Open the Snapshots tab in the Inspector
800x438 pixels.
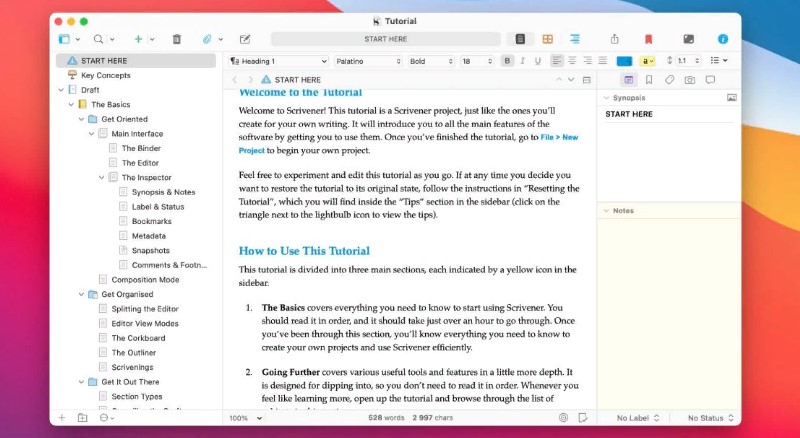coord(689,79)
